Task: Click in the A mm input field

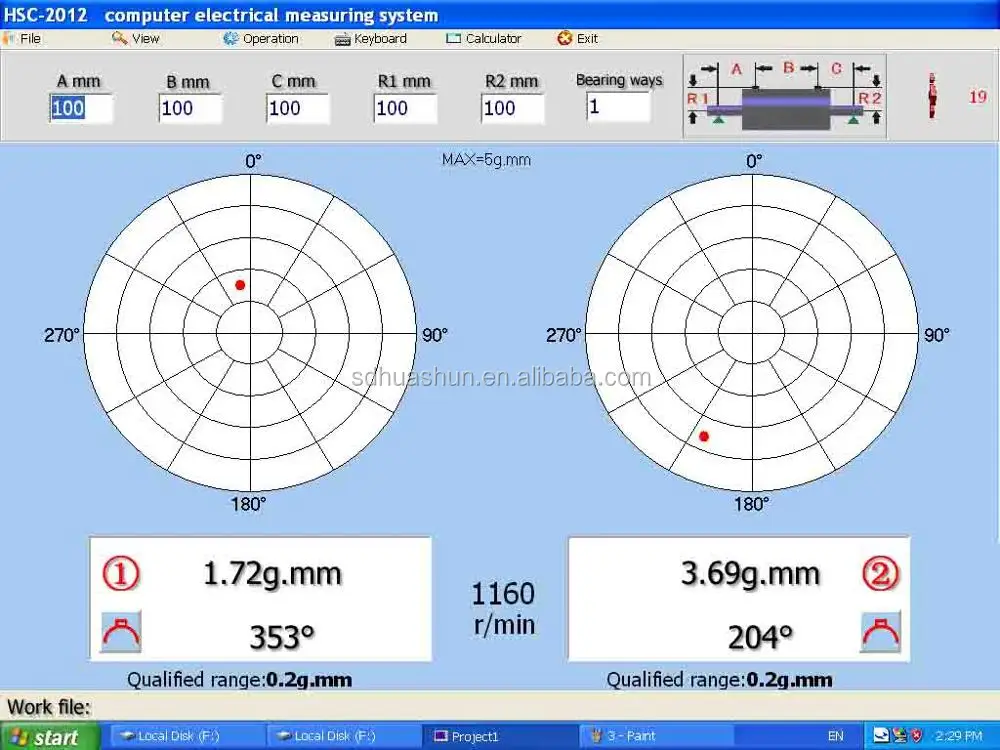Action: click(81, 108)
